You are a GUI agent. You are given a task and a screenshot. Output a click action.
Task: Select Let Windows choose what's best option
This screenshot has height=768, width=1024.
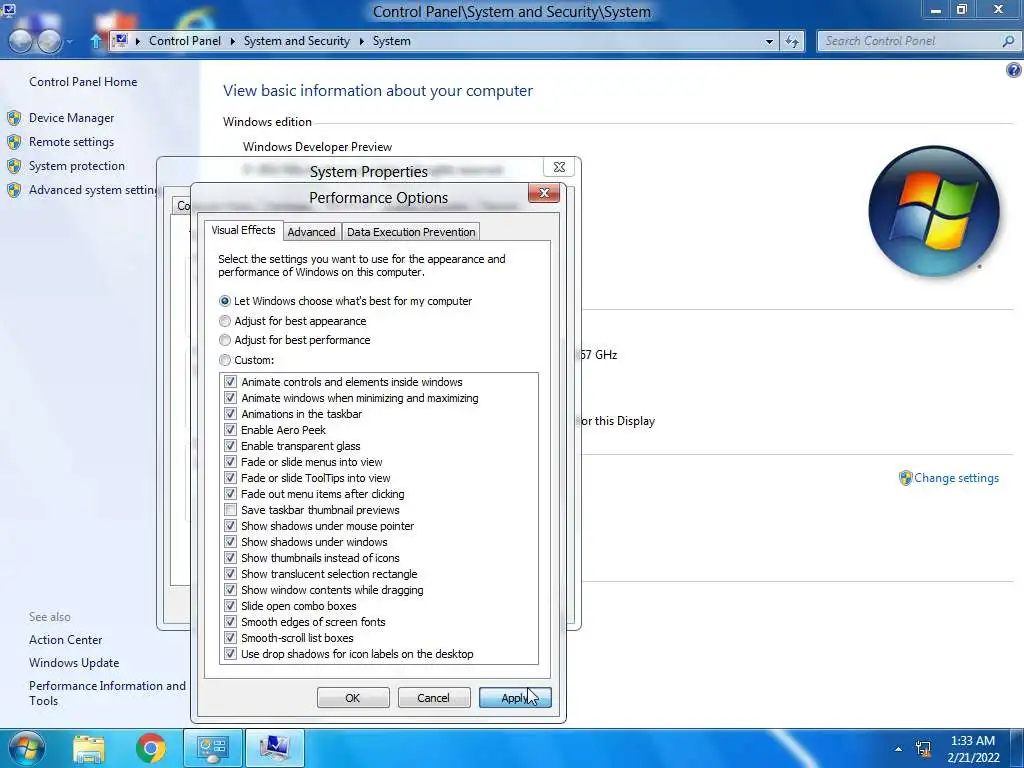225,301
